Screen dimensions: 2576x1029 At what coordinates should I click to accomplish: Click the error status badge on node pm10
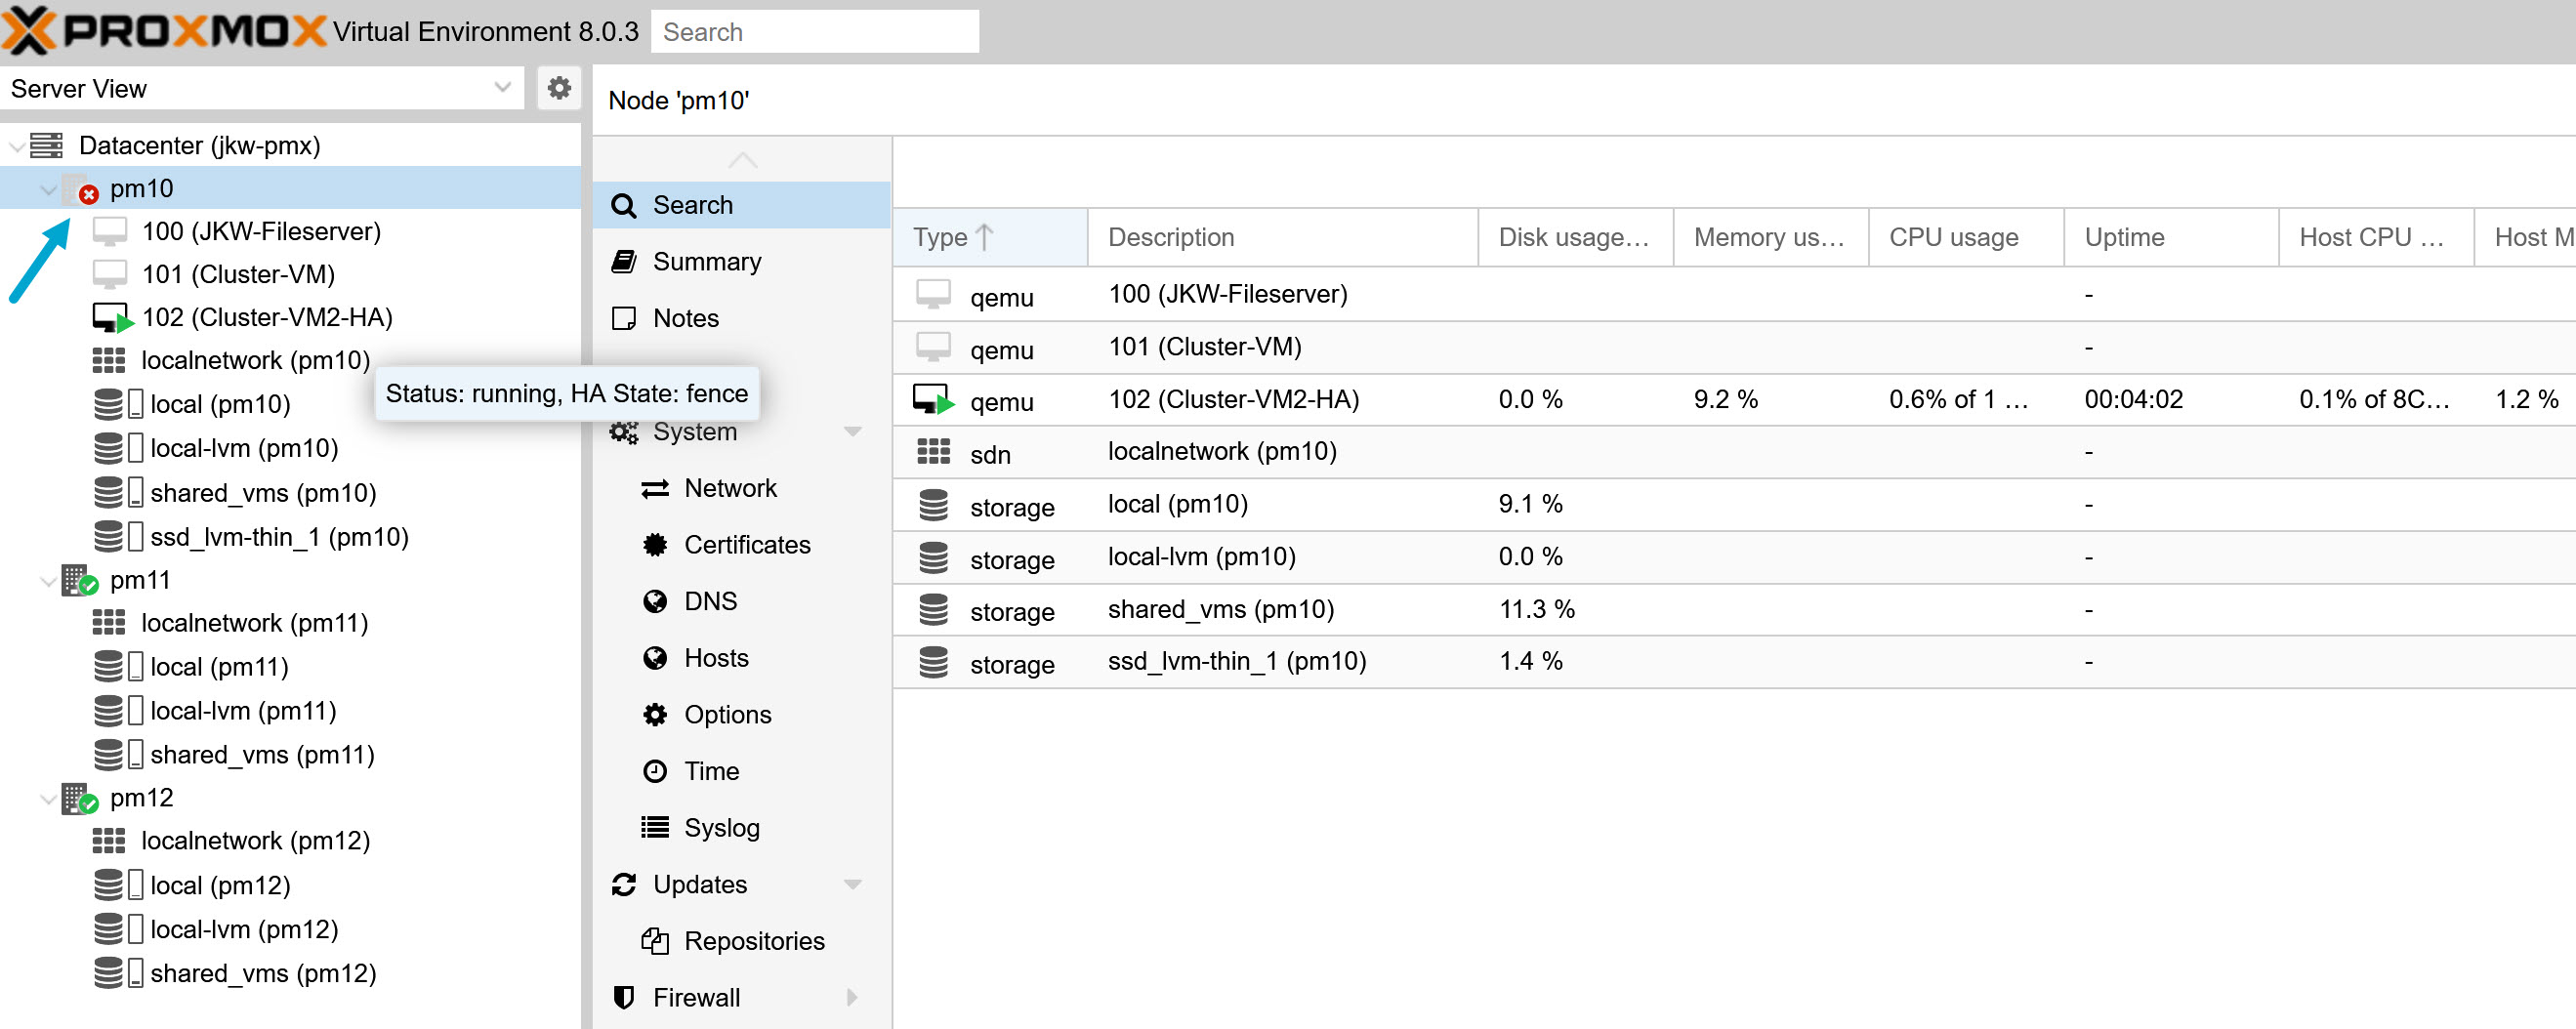pyautogui.click(x=88, y=195)
